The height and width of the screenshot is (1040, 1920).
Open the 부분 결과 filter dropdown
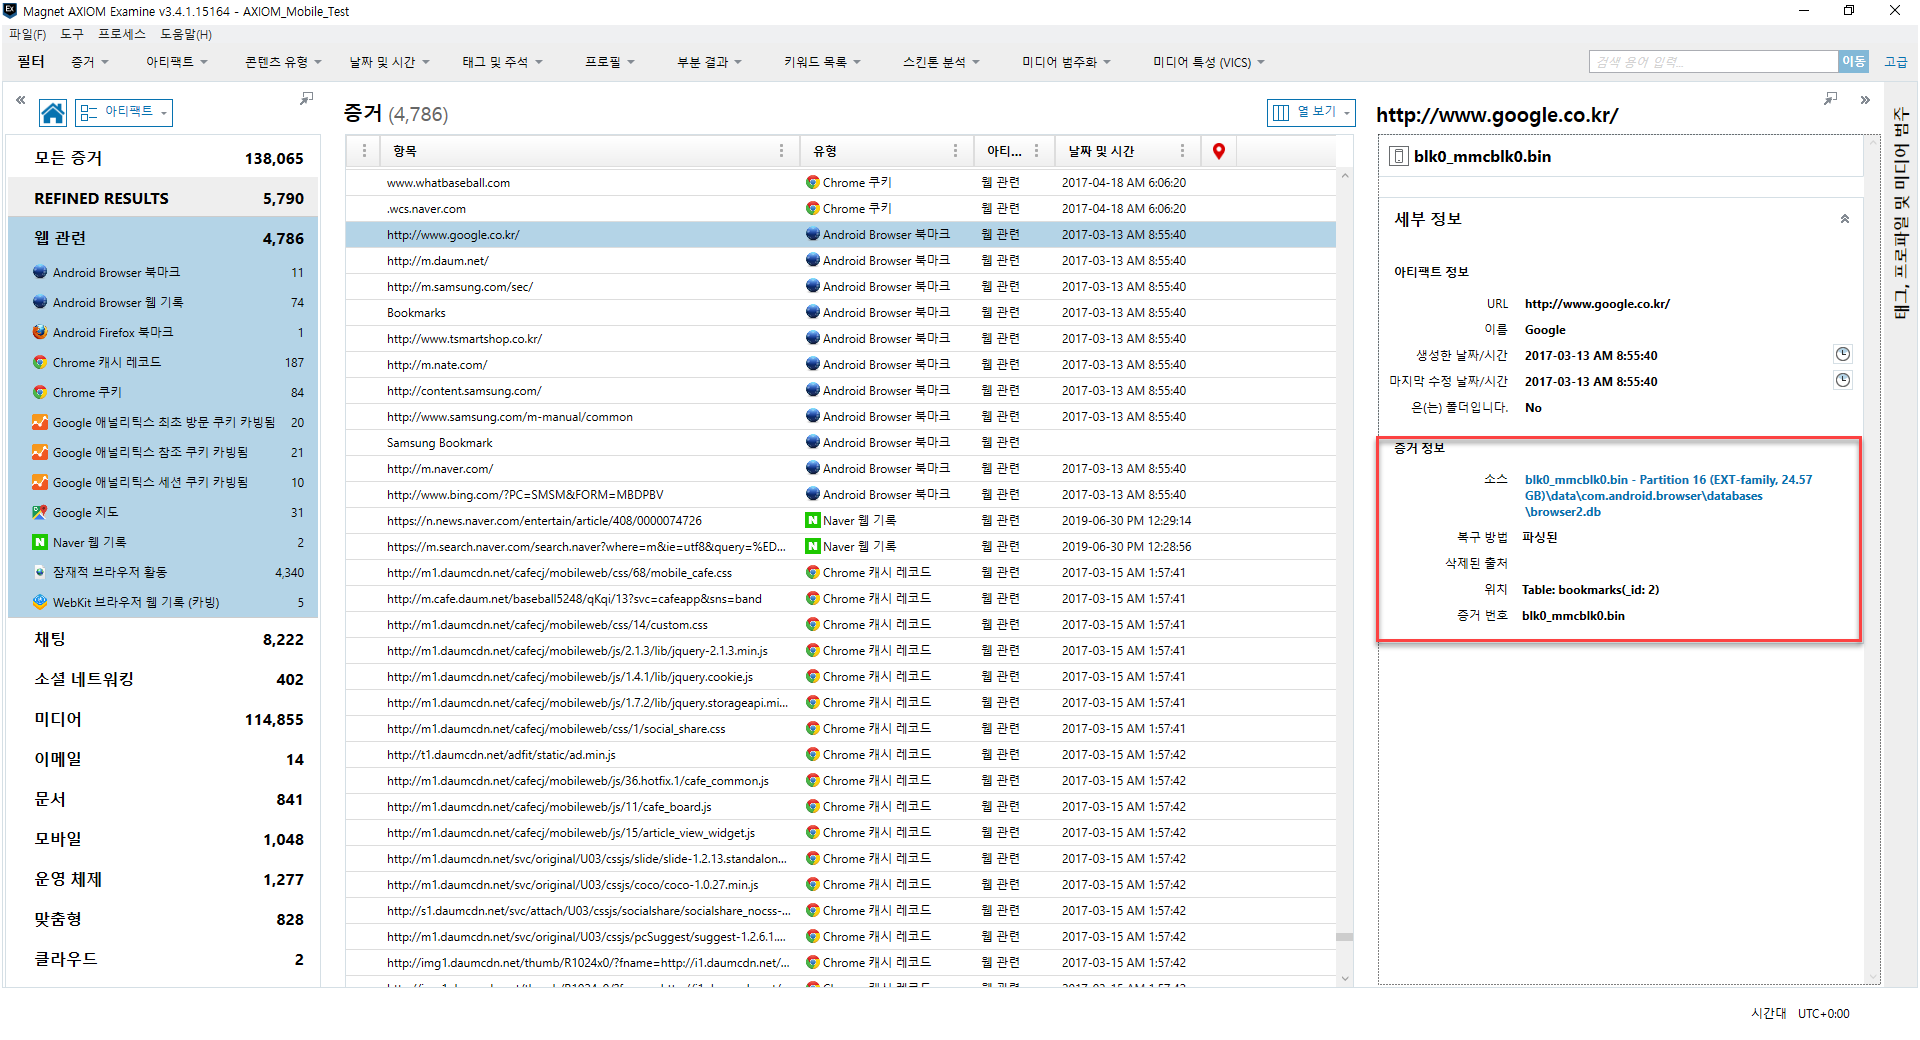point(709,62)
